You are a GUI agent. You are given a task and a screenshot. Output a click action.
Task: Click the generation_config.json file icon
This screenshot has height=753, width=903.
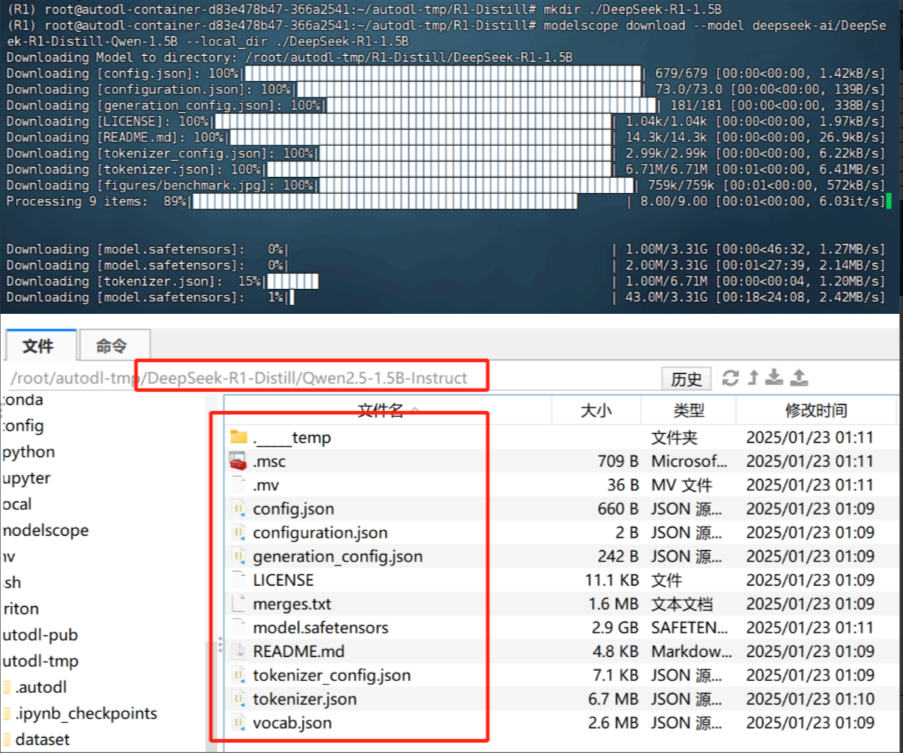238,556
